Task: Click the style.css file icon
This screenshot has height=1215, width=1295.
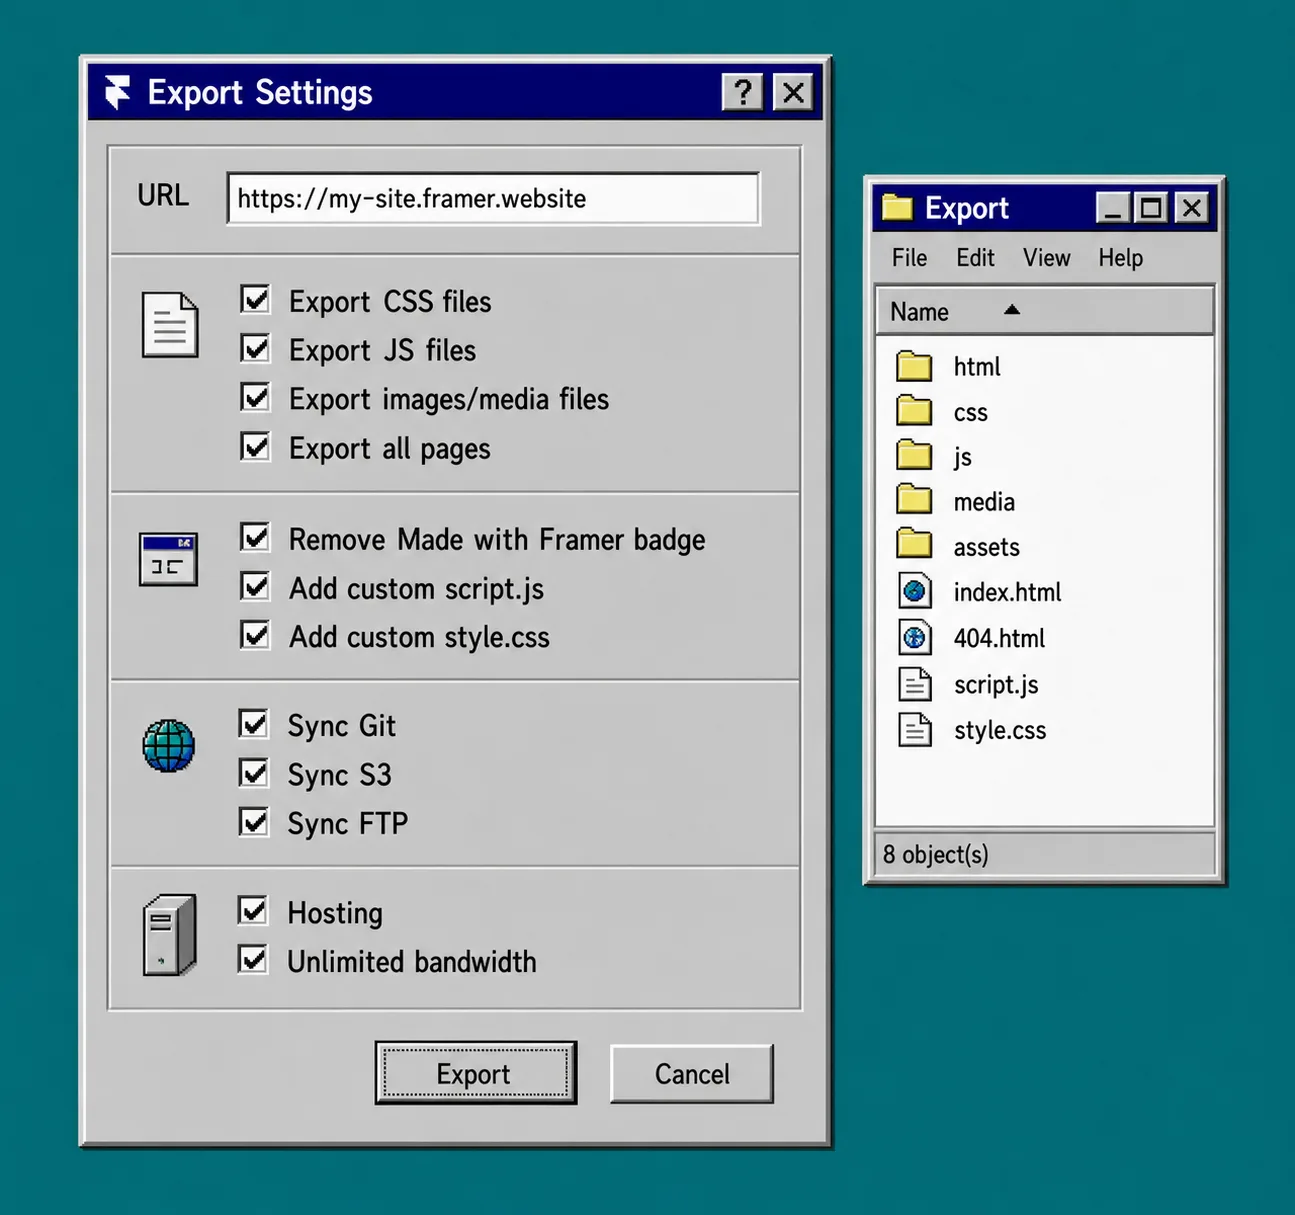Action: click(x=914, y=730)
